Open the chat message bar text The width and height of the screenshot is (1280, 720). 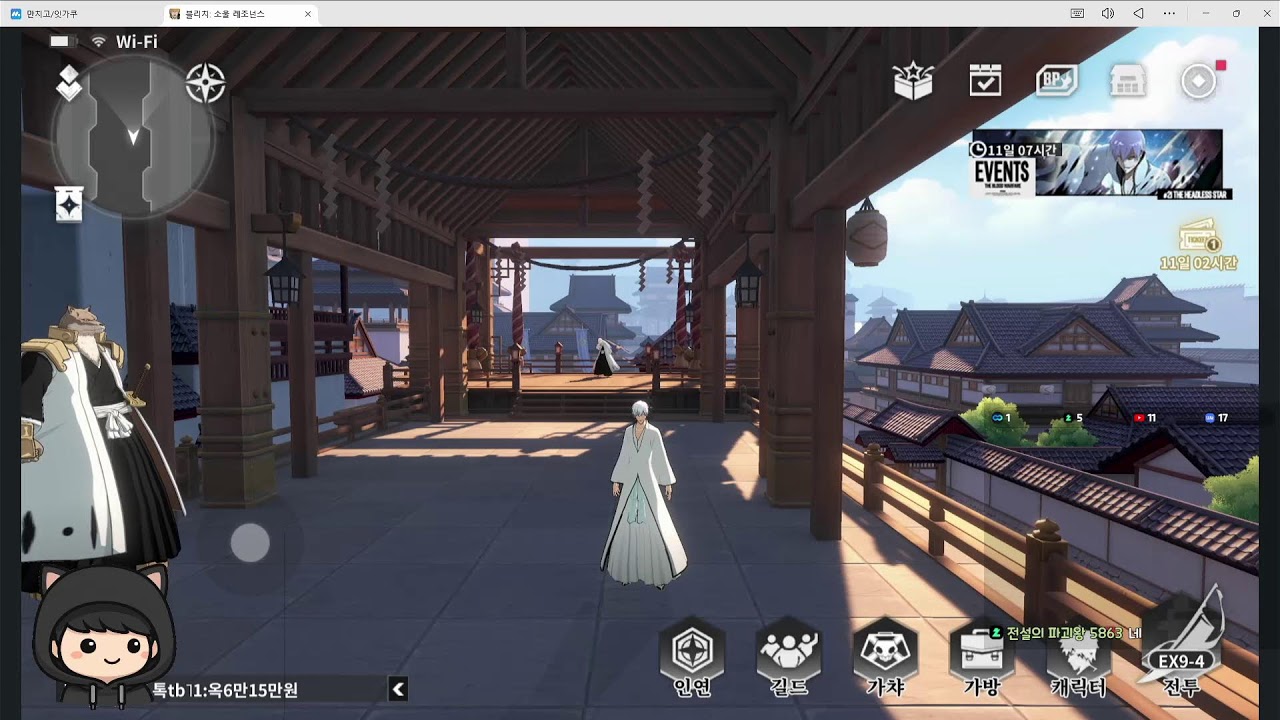[225, 690]
